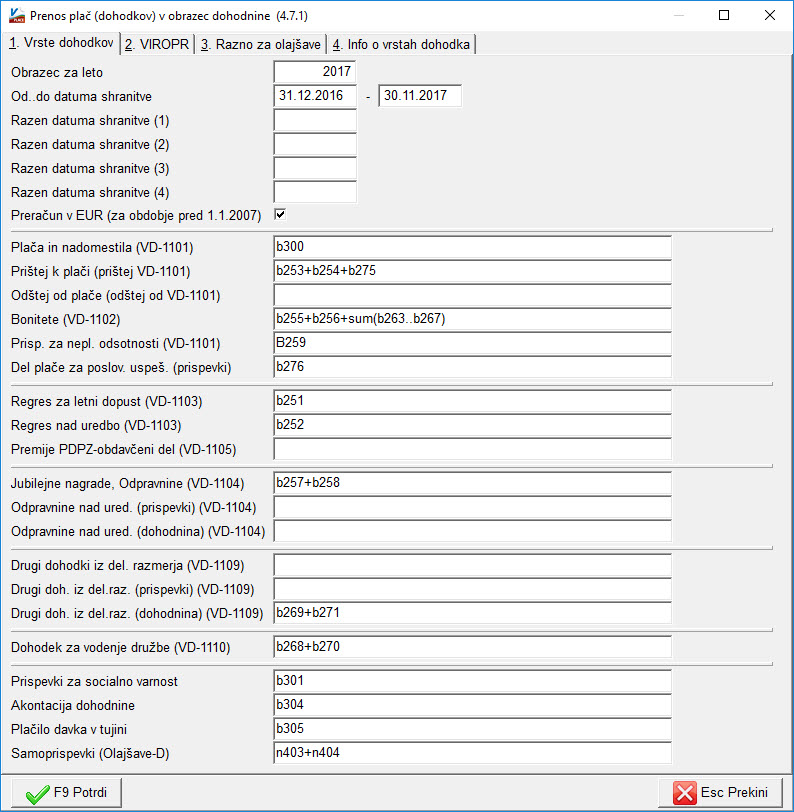Click the empty Premije PDPZ-obdavčeni del field
This screenshot has width=794, height=812.
(x=472, y=449)
